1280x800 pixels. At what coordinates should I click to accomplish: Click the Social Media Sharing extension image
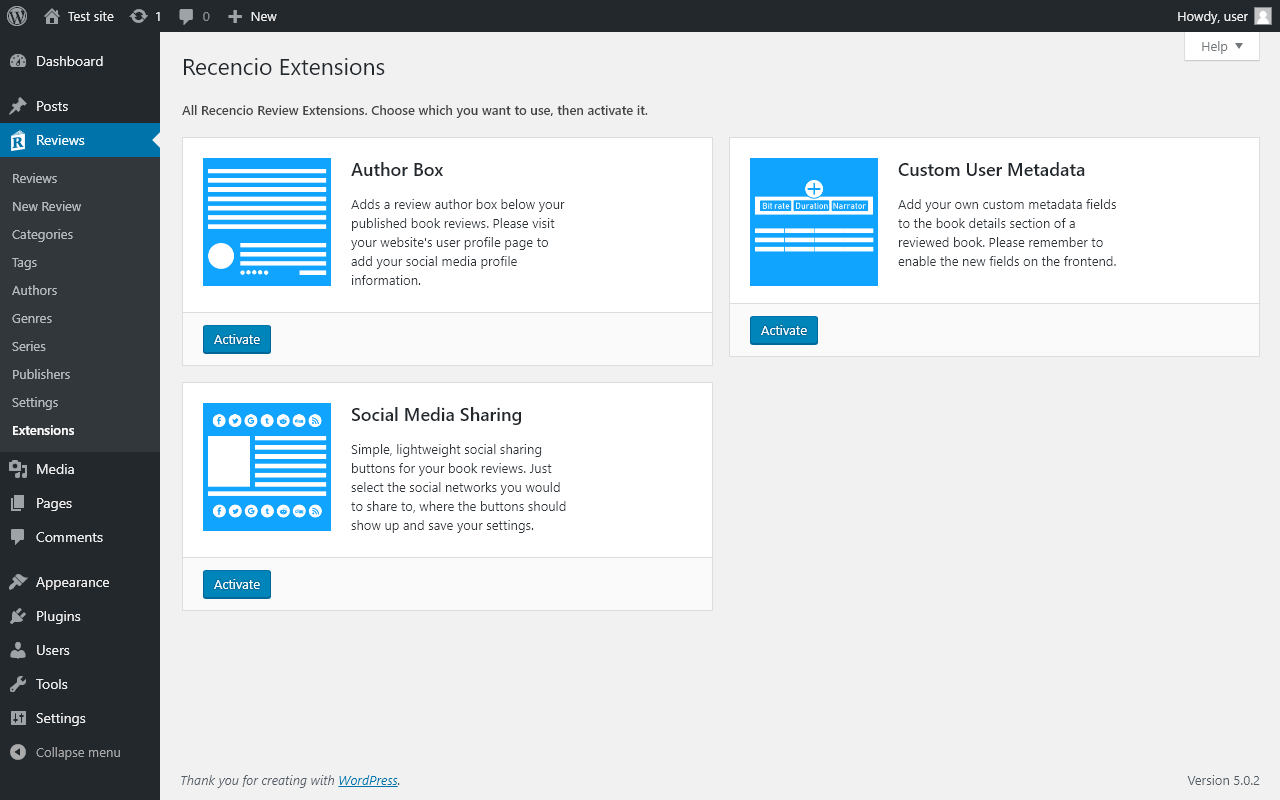pos(267,467)
